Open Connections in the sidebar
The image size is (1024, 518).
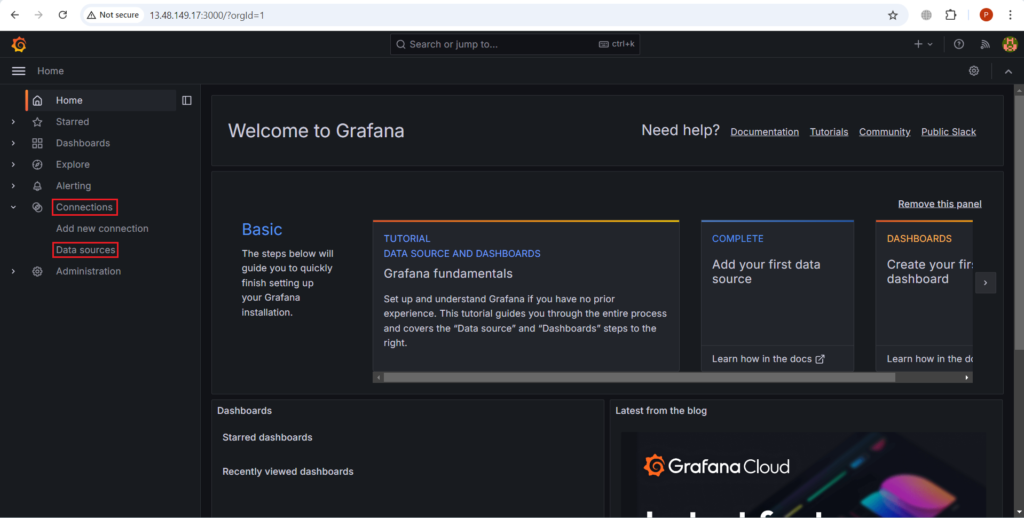point(84,207)
